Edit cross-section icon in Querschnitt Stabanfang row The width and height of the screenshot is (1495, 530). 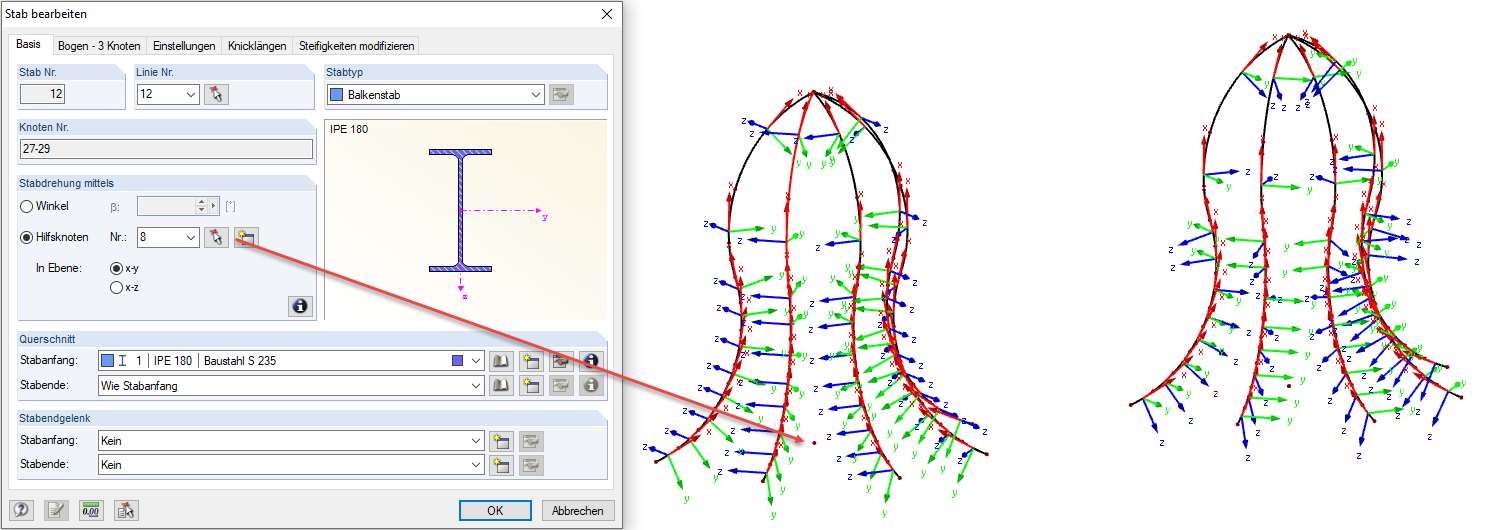[x=562, y=360]
